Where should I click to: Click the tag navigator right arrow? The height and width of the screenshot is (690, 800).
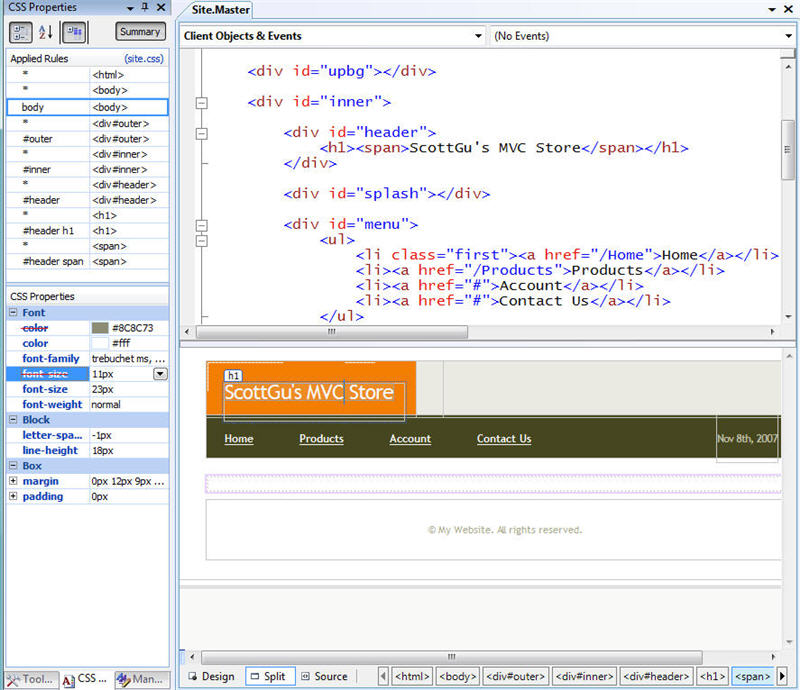pos(782,677)
